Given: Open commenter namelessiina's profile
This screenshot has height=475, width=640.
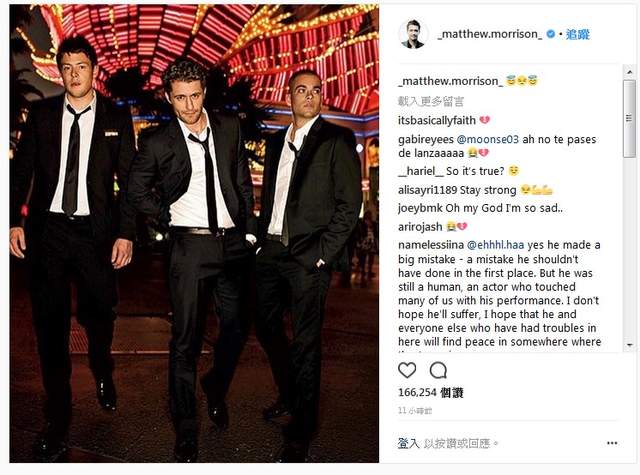Looking at the screenshot, I should 431,245.
